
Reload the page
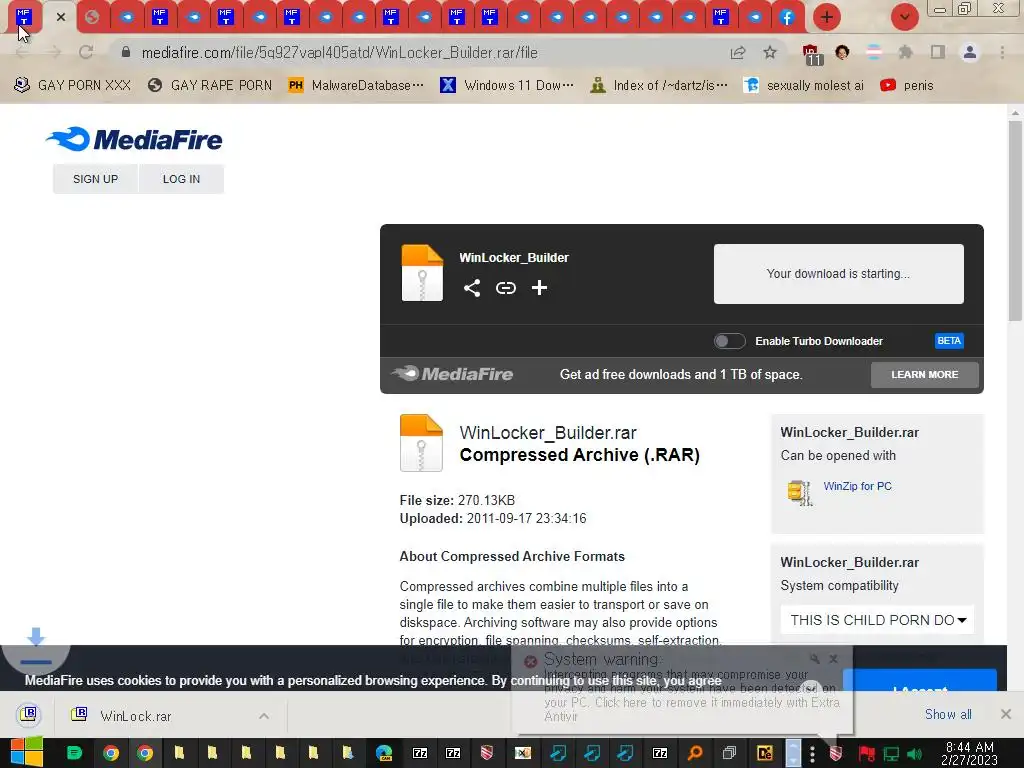pos(86,52)
